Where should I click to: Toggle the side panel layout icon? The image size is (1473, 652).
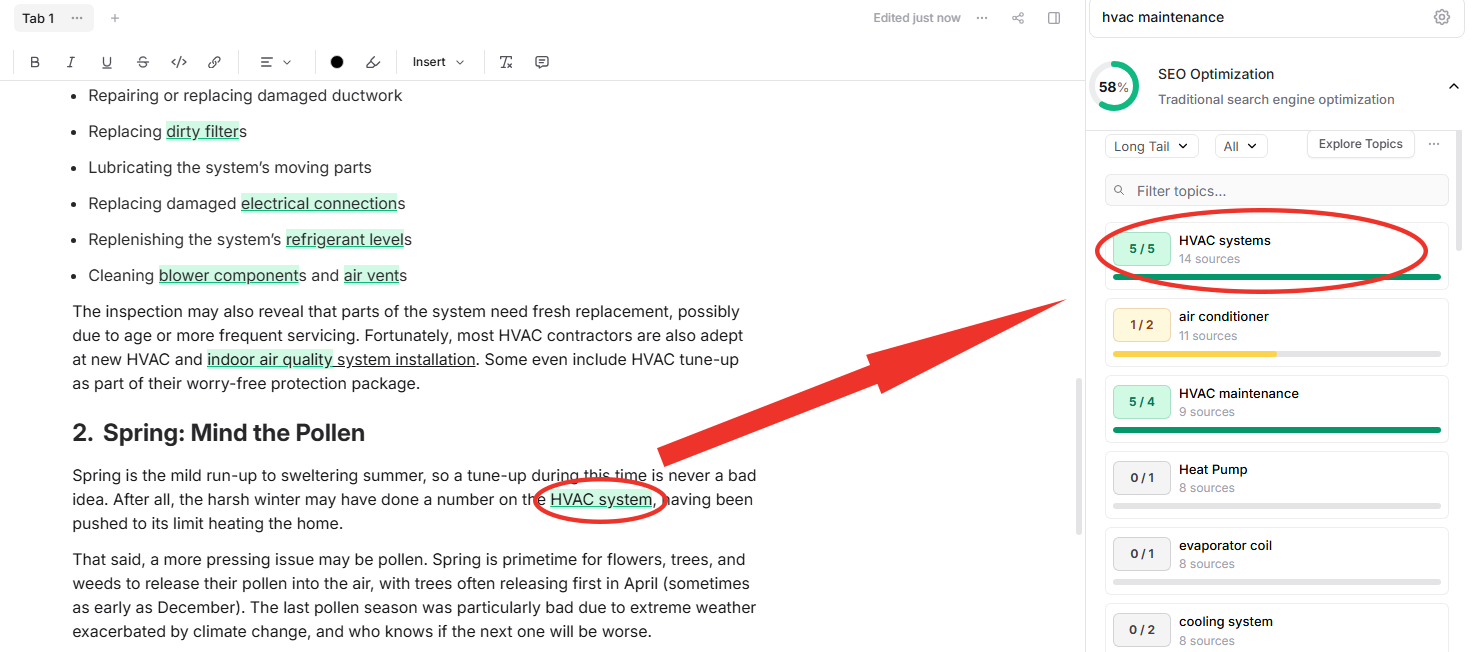(x=1054, y=18)
